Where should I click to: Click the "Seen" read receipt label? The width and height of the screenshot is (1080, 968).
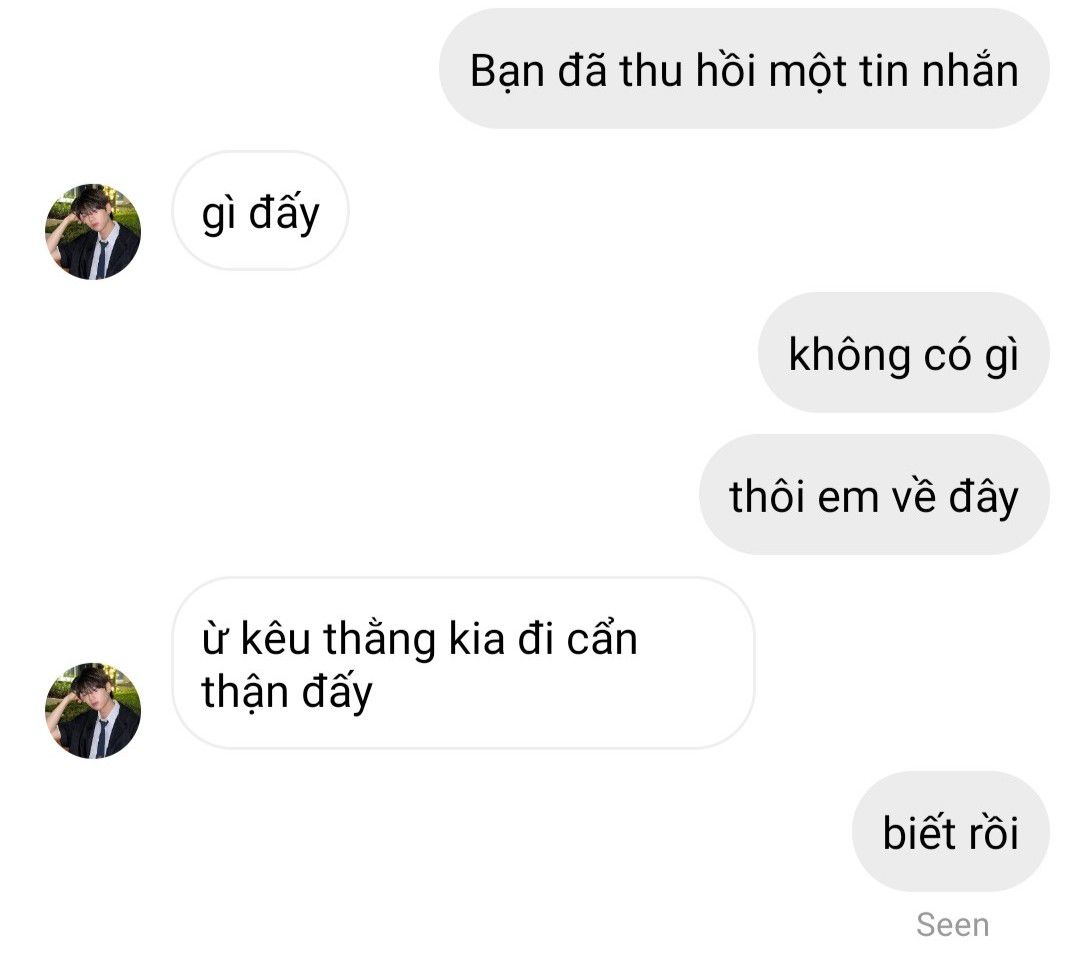point(953,925)
